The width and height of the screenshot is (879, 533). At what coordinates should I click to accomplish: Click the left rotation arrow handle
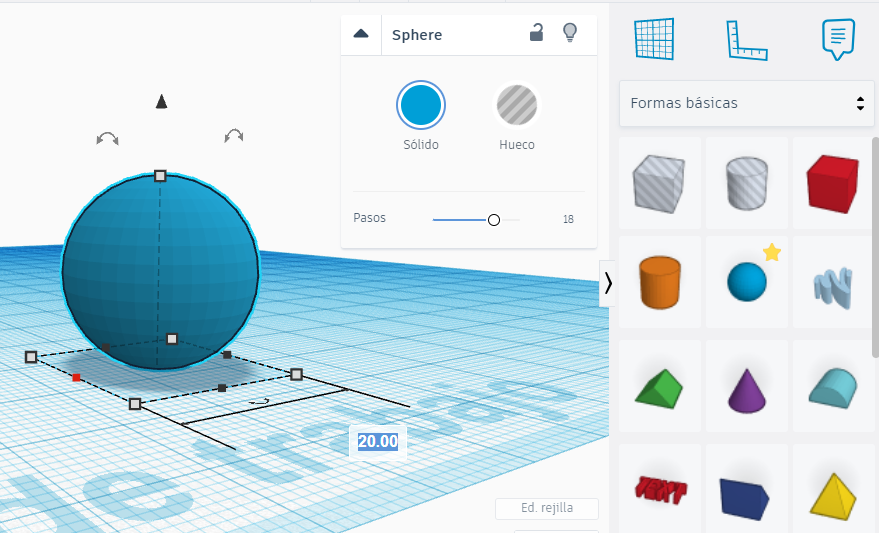coord(107,138)
